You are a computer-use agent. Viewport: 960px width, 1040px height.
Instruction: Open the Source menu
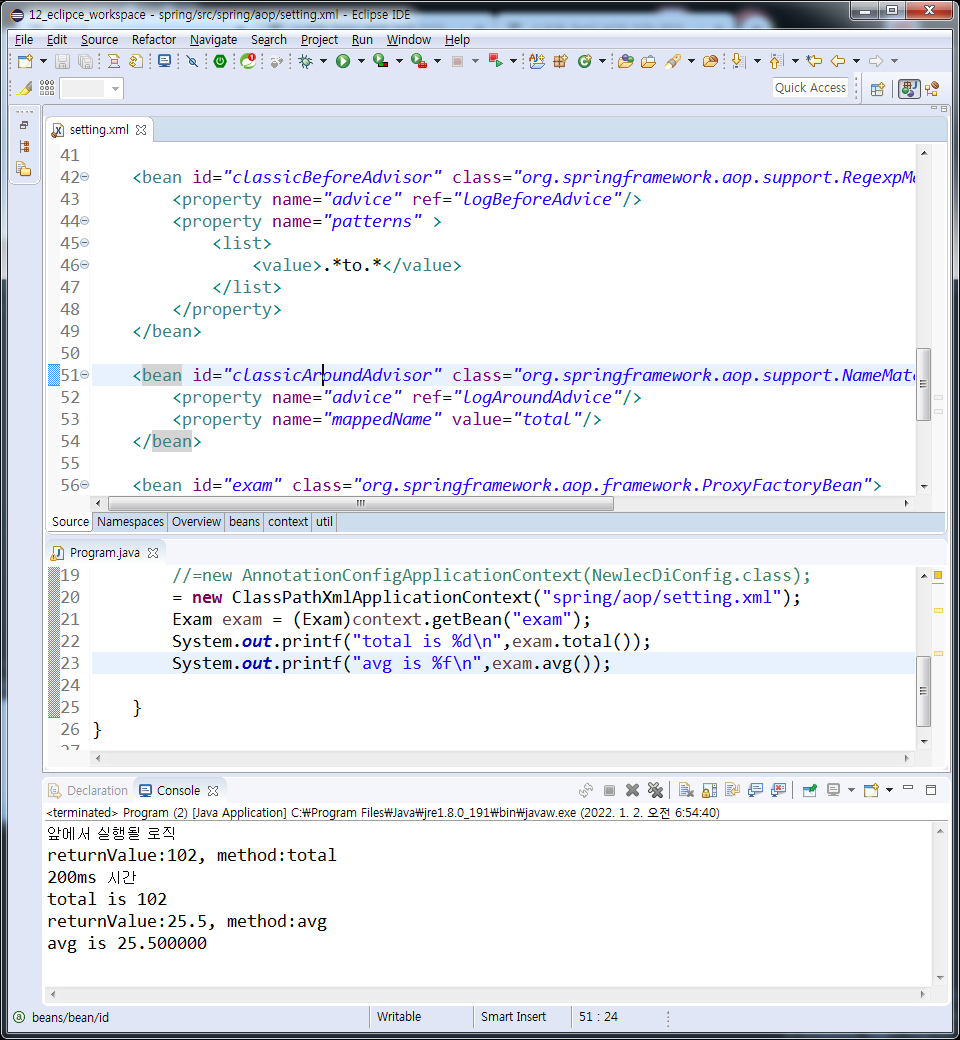[x=100, y=40]
